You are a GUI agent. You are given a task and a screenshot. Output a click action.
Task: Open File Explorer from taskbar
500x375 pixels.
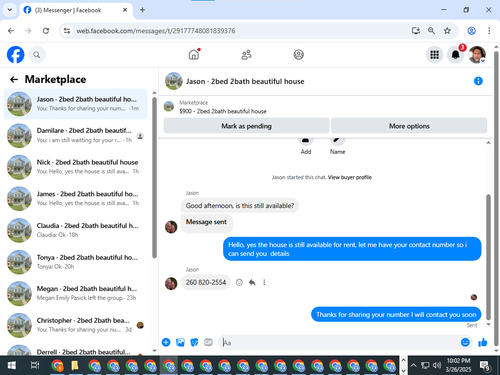point(75,365)
